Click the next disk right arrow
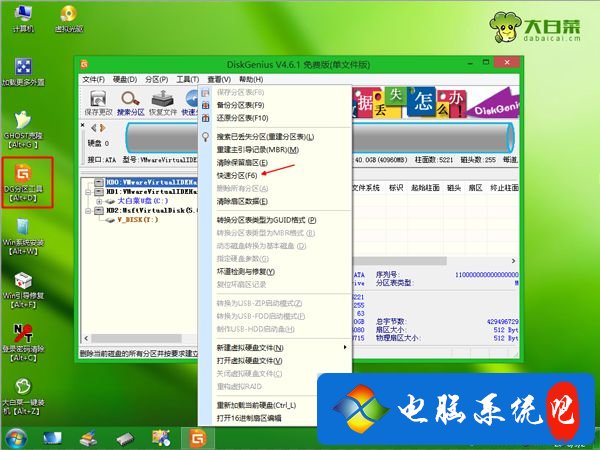Viewport: 600px width, 450px height. [x=102, y=128]
